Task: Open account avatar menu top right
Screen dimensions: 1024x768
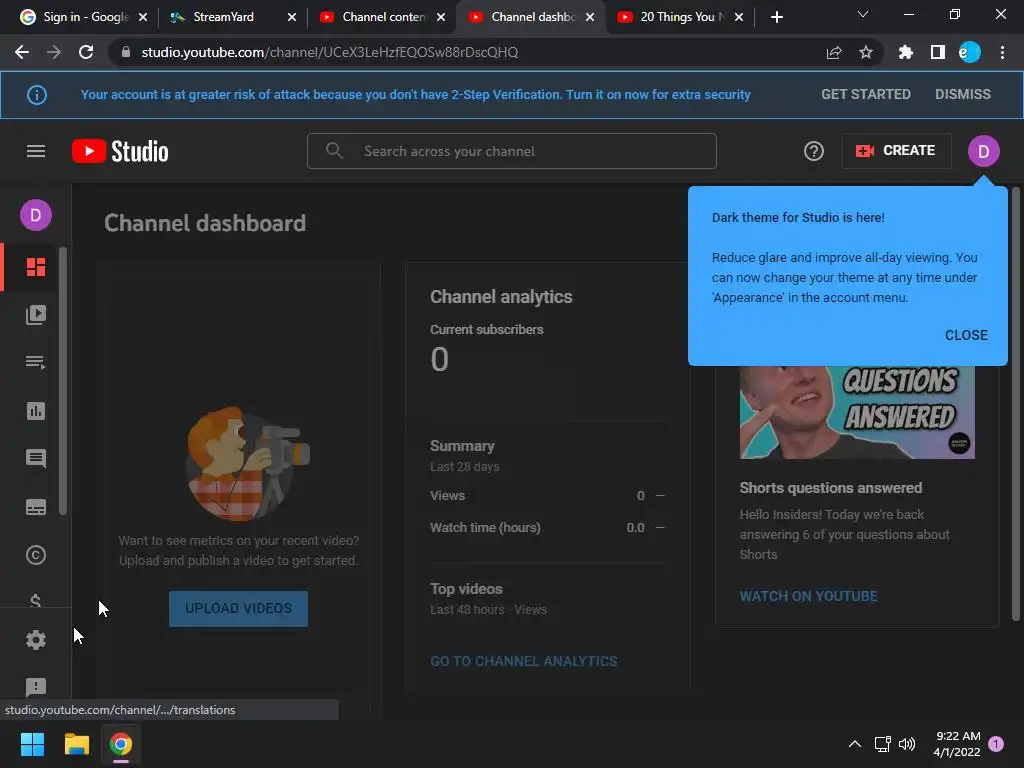Action: 984,152
